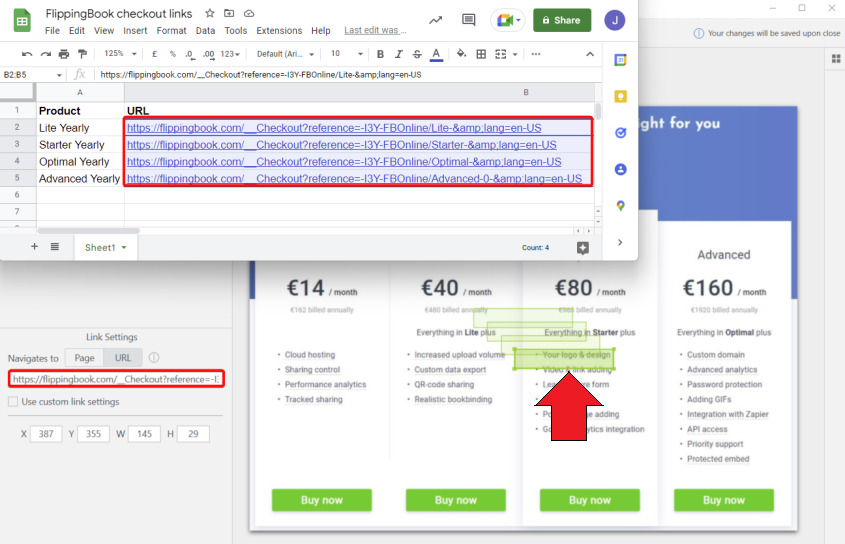This screenshot has height=544, width=845.
Task: Open Google Keep side panel
Action: tap(620, 97)
